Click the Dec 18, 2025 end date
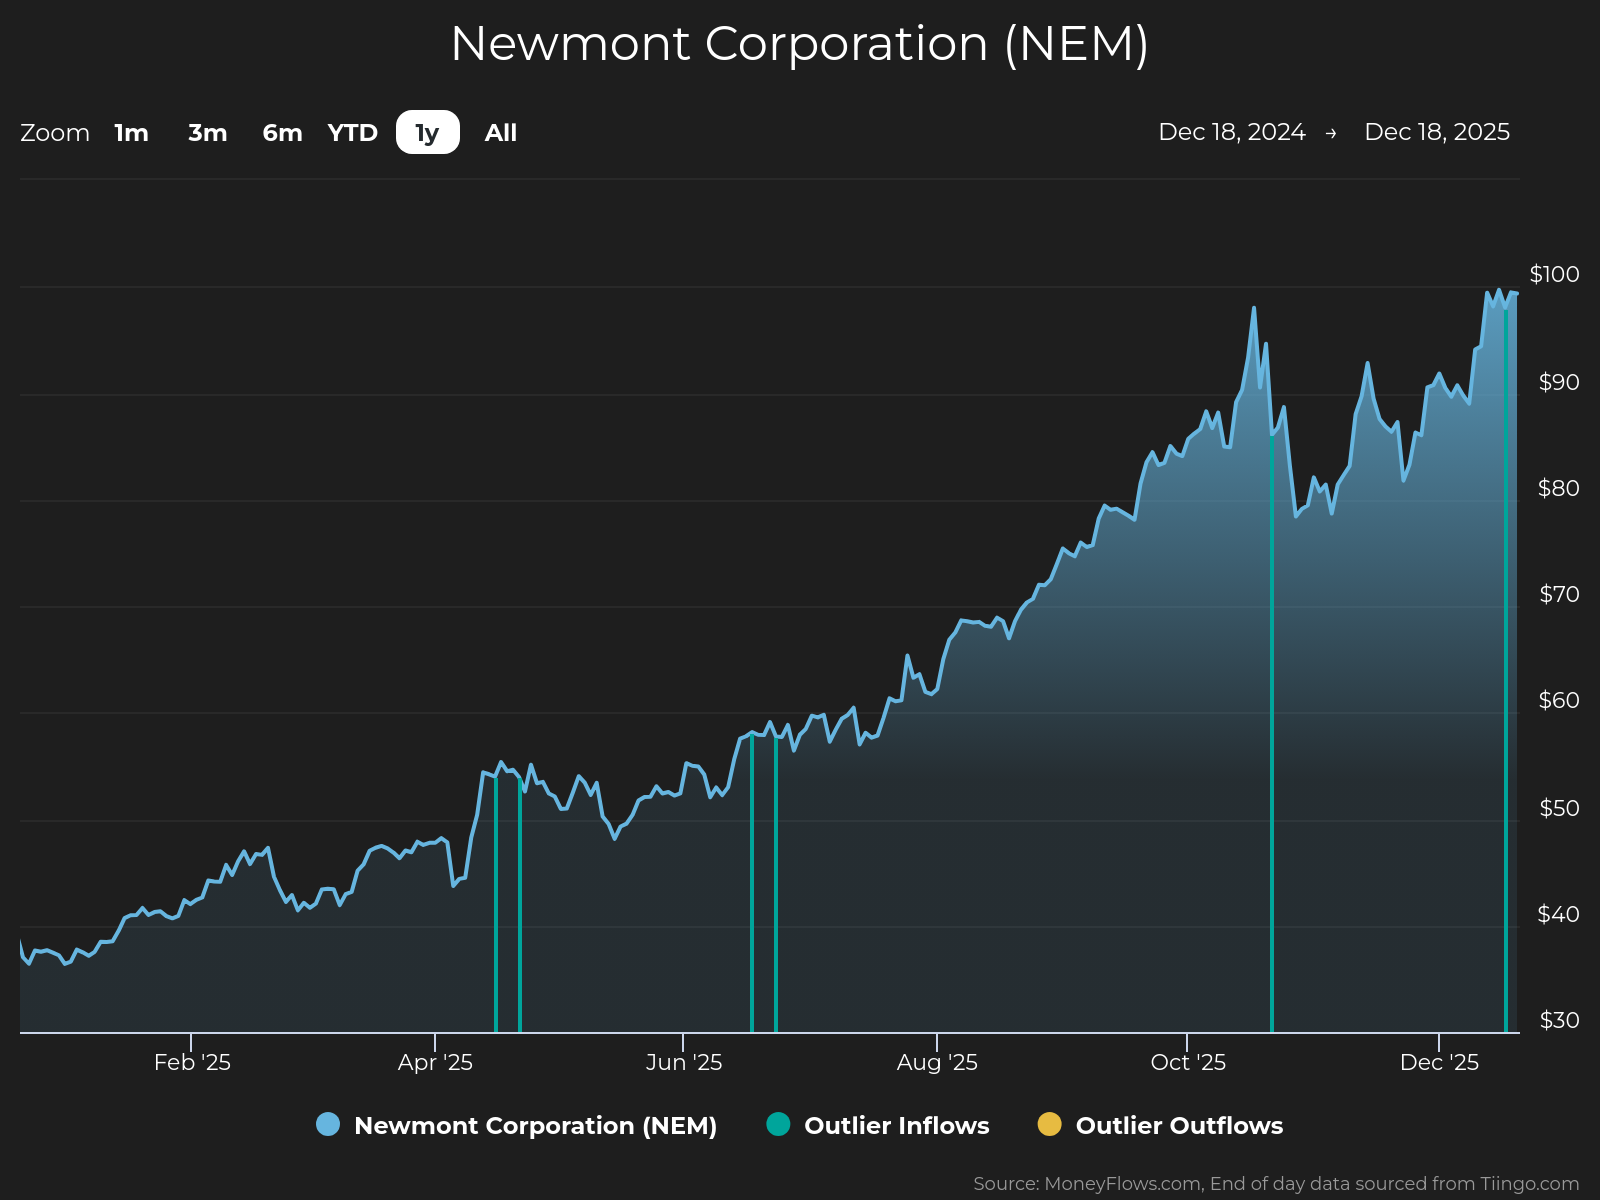This screenshot has height=1200, width=1600. (x=1437, y=132)
